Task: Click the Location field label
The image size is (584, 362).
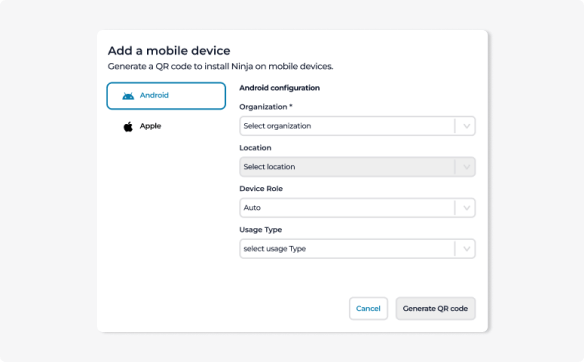Action: 255,148
